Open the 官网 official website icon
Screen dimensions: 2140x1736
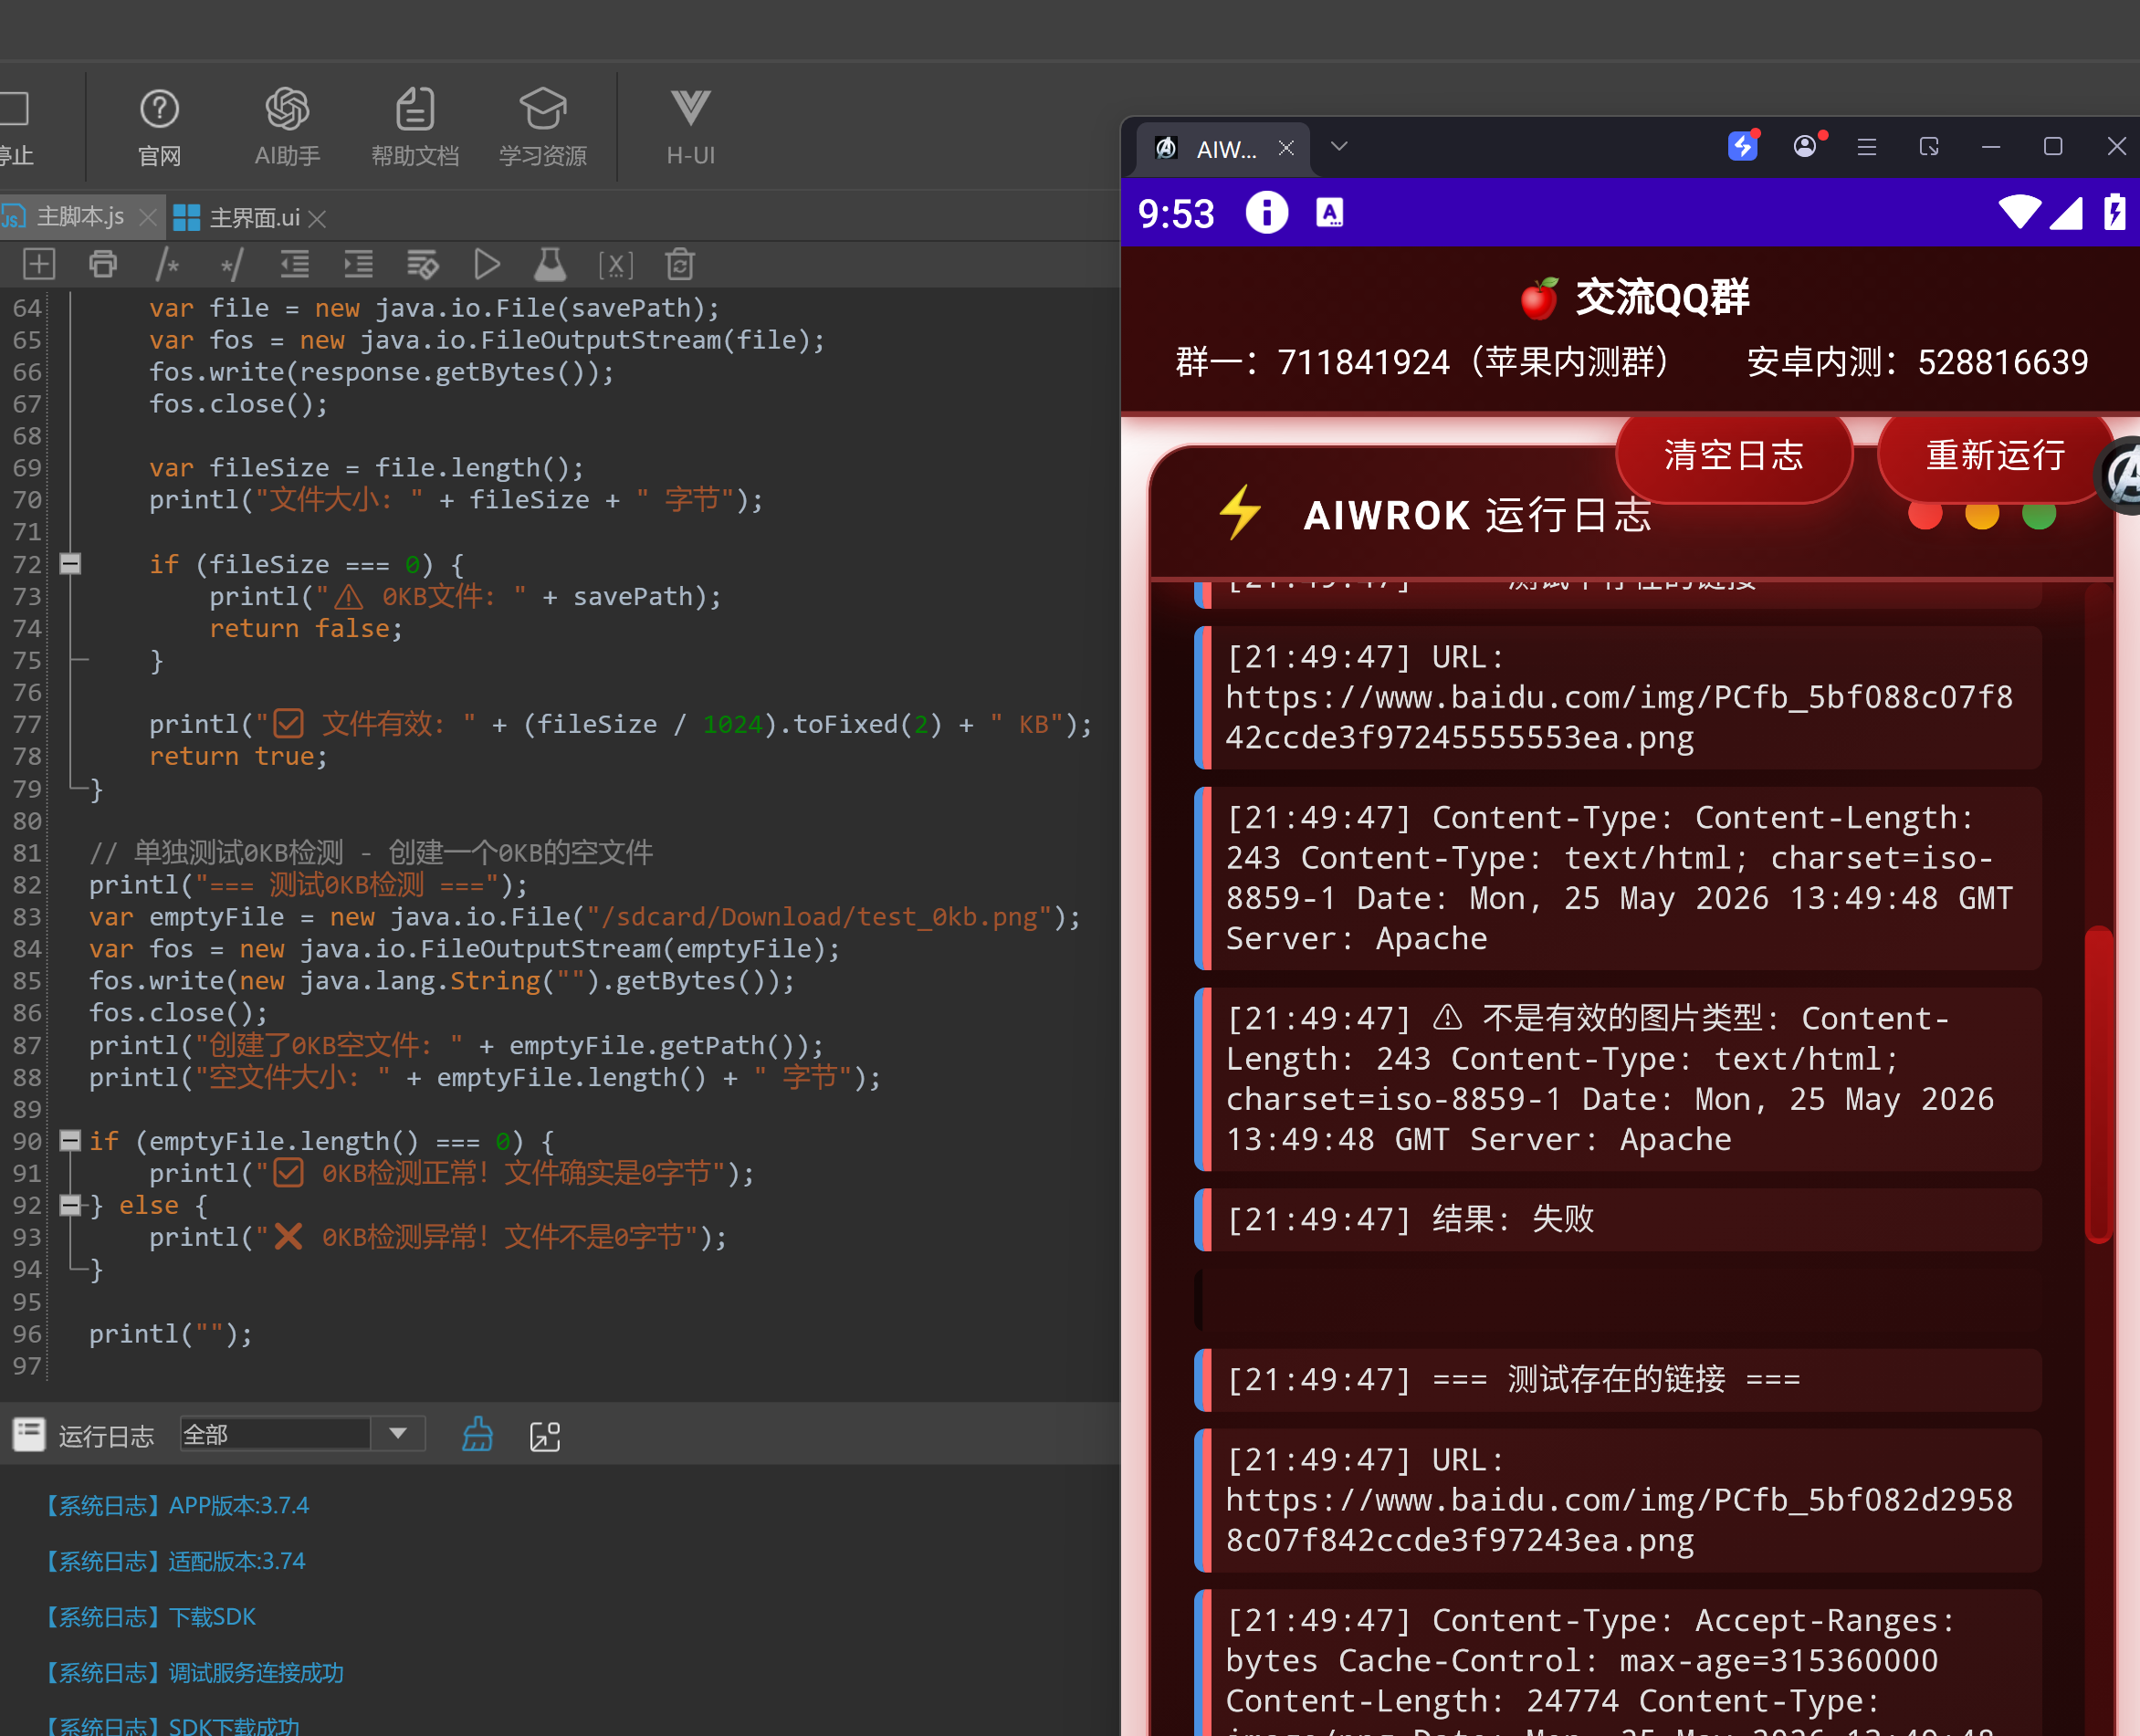(159, 127)
